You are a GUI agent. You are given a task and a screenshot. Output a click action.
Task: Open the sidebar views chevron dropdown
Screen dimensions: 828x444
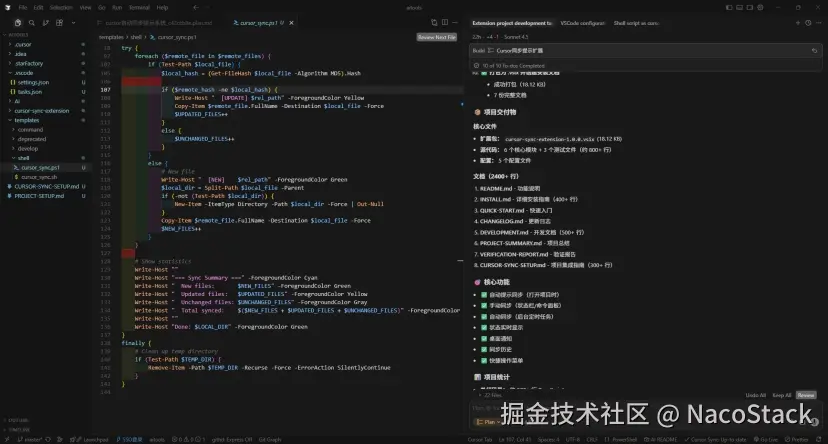point(73,23)
